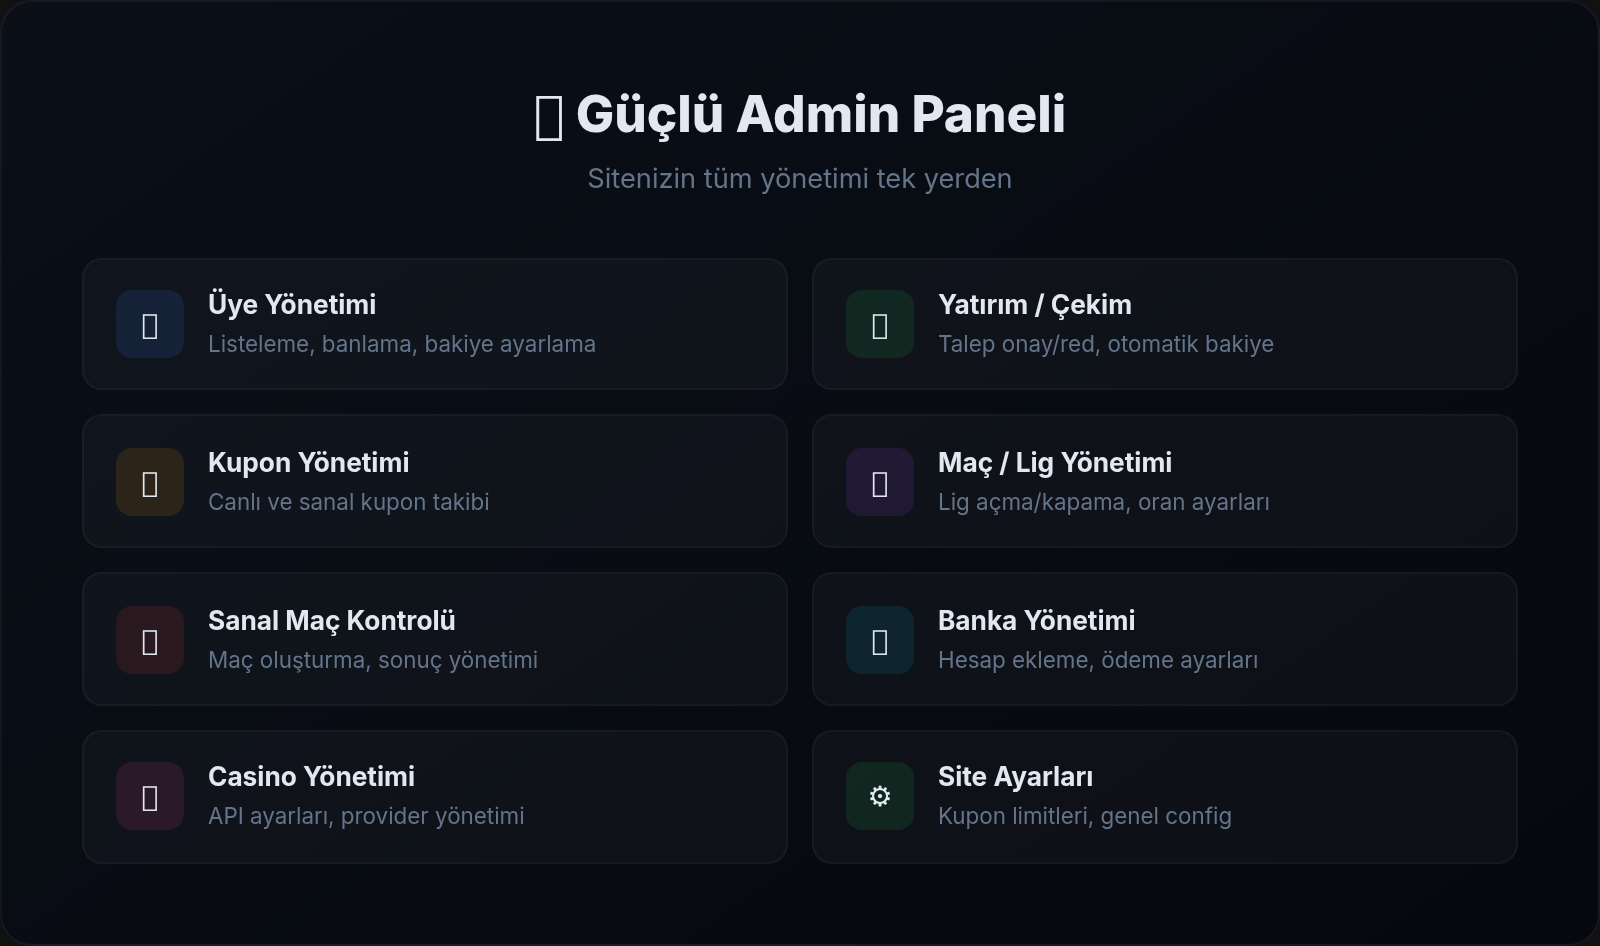
Task: Click the Yatırım / Çekim icon
Action: pyautogui.click(x=880, y=324)
